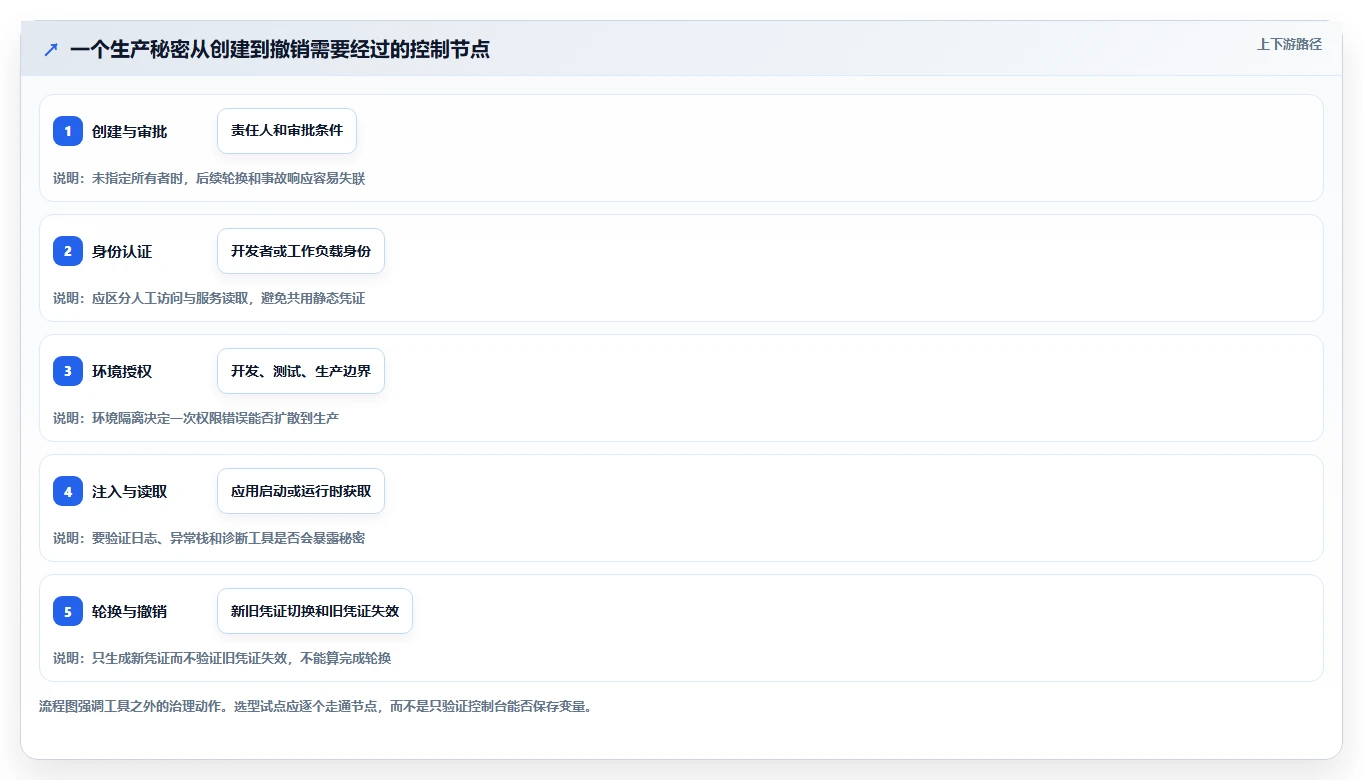Click the heading 一个生产秘密从创建到撤销
The width and height of the screenshot is (1363, 780).
[280, 49]
